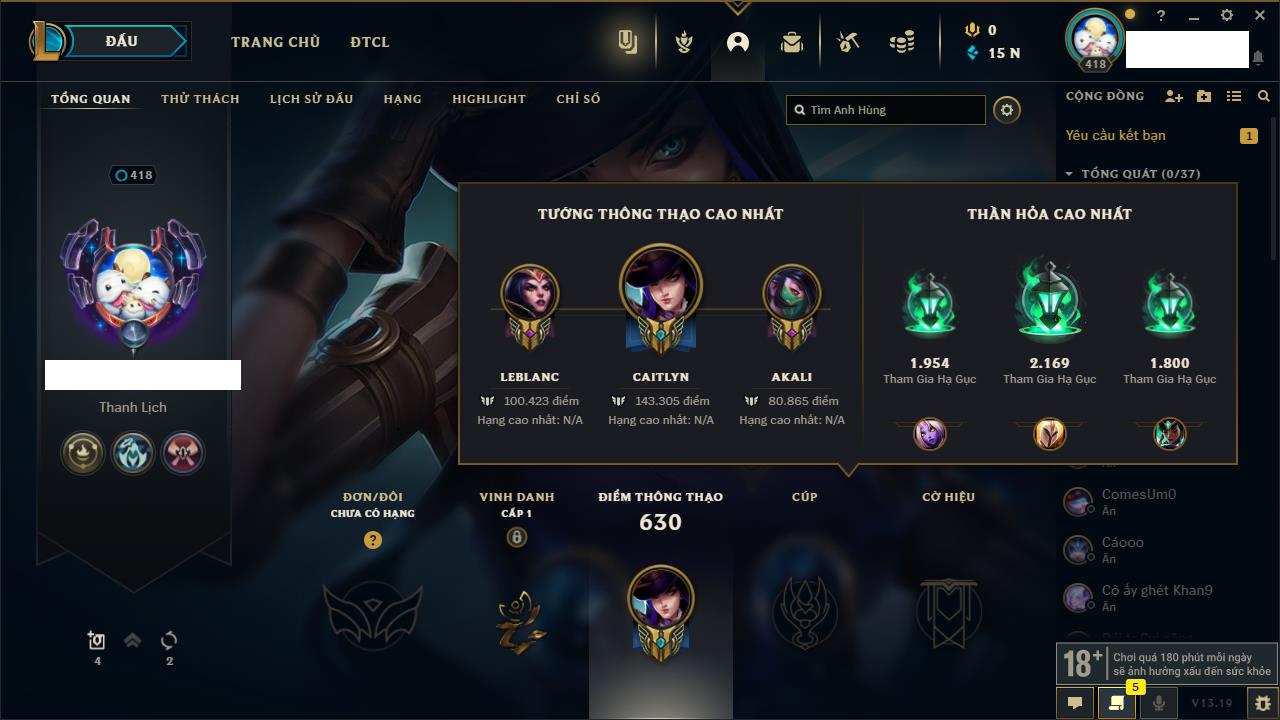Open the Loot hammer icon

pos(848,42)
